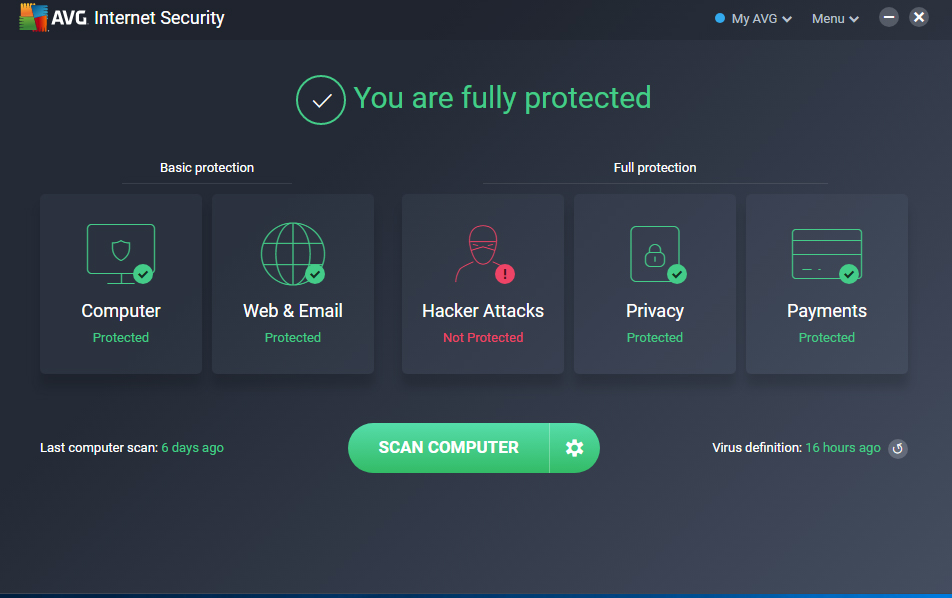Select the Computer protection shield icon

120,253
